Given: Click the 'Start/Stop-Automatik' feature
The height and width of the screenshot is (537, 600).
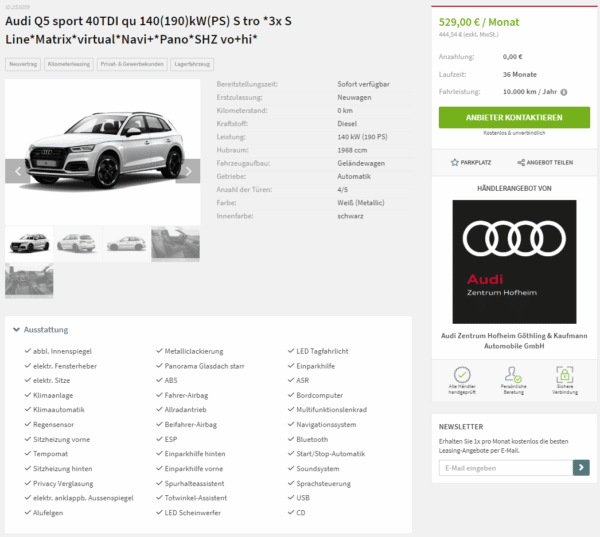Looking at the screenshot, I should point(330,454).
